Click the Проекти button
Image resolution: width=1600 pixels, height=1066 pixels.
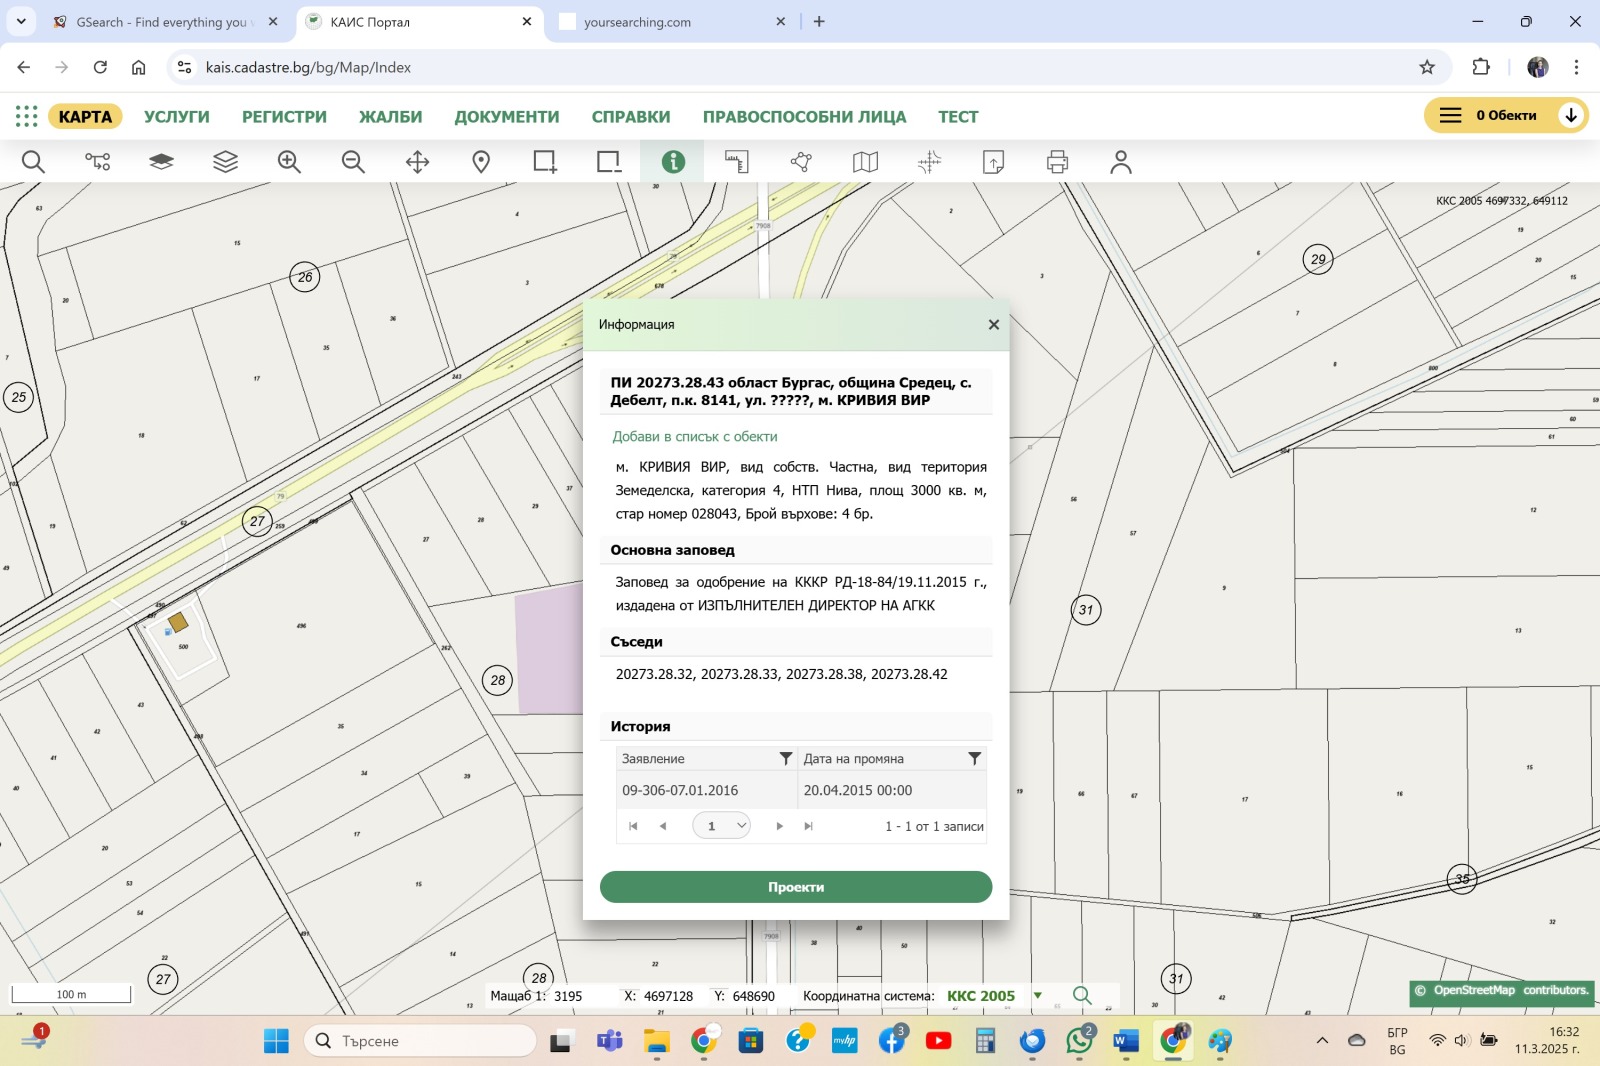pyautogui.click(x=795, y=886)
